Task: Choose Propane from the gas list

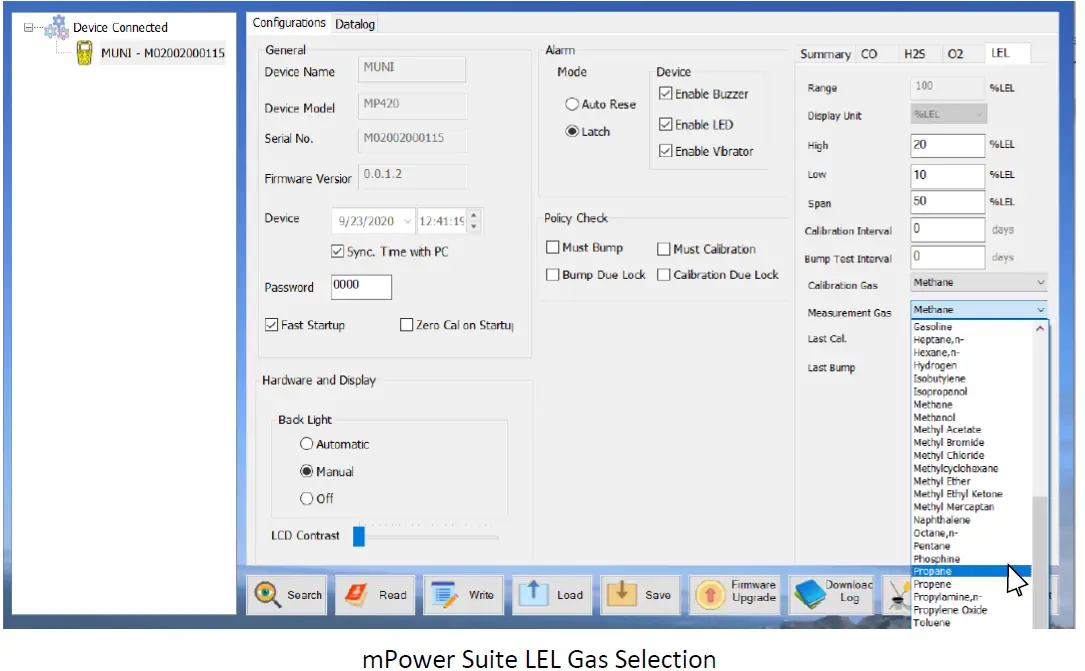Action: click(x=972, y=571)
